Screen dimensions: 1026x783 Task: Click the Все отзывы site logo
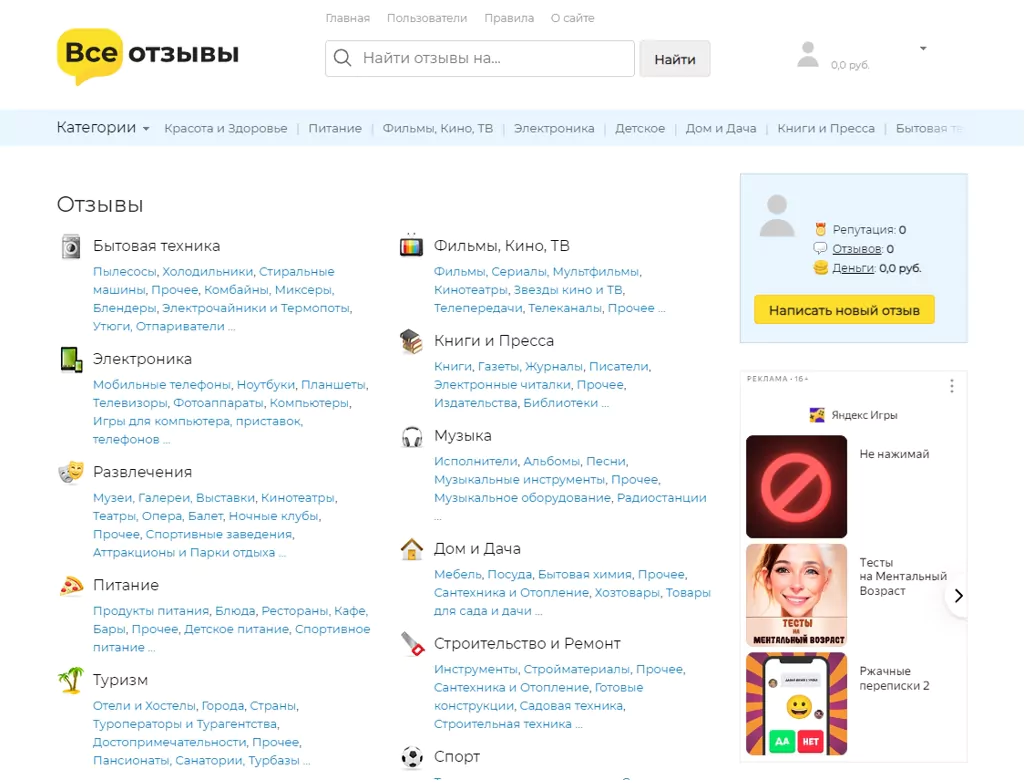pyautogui.click(x=148, y=56)
